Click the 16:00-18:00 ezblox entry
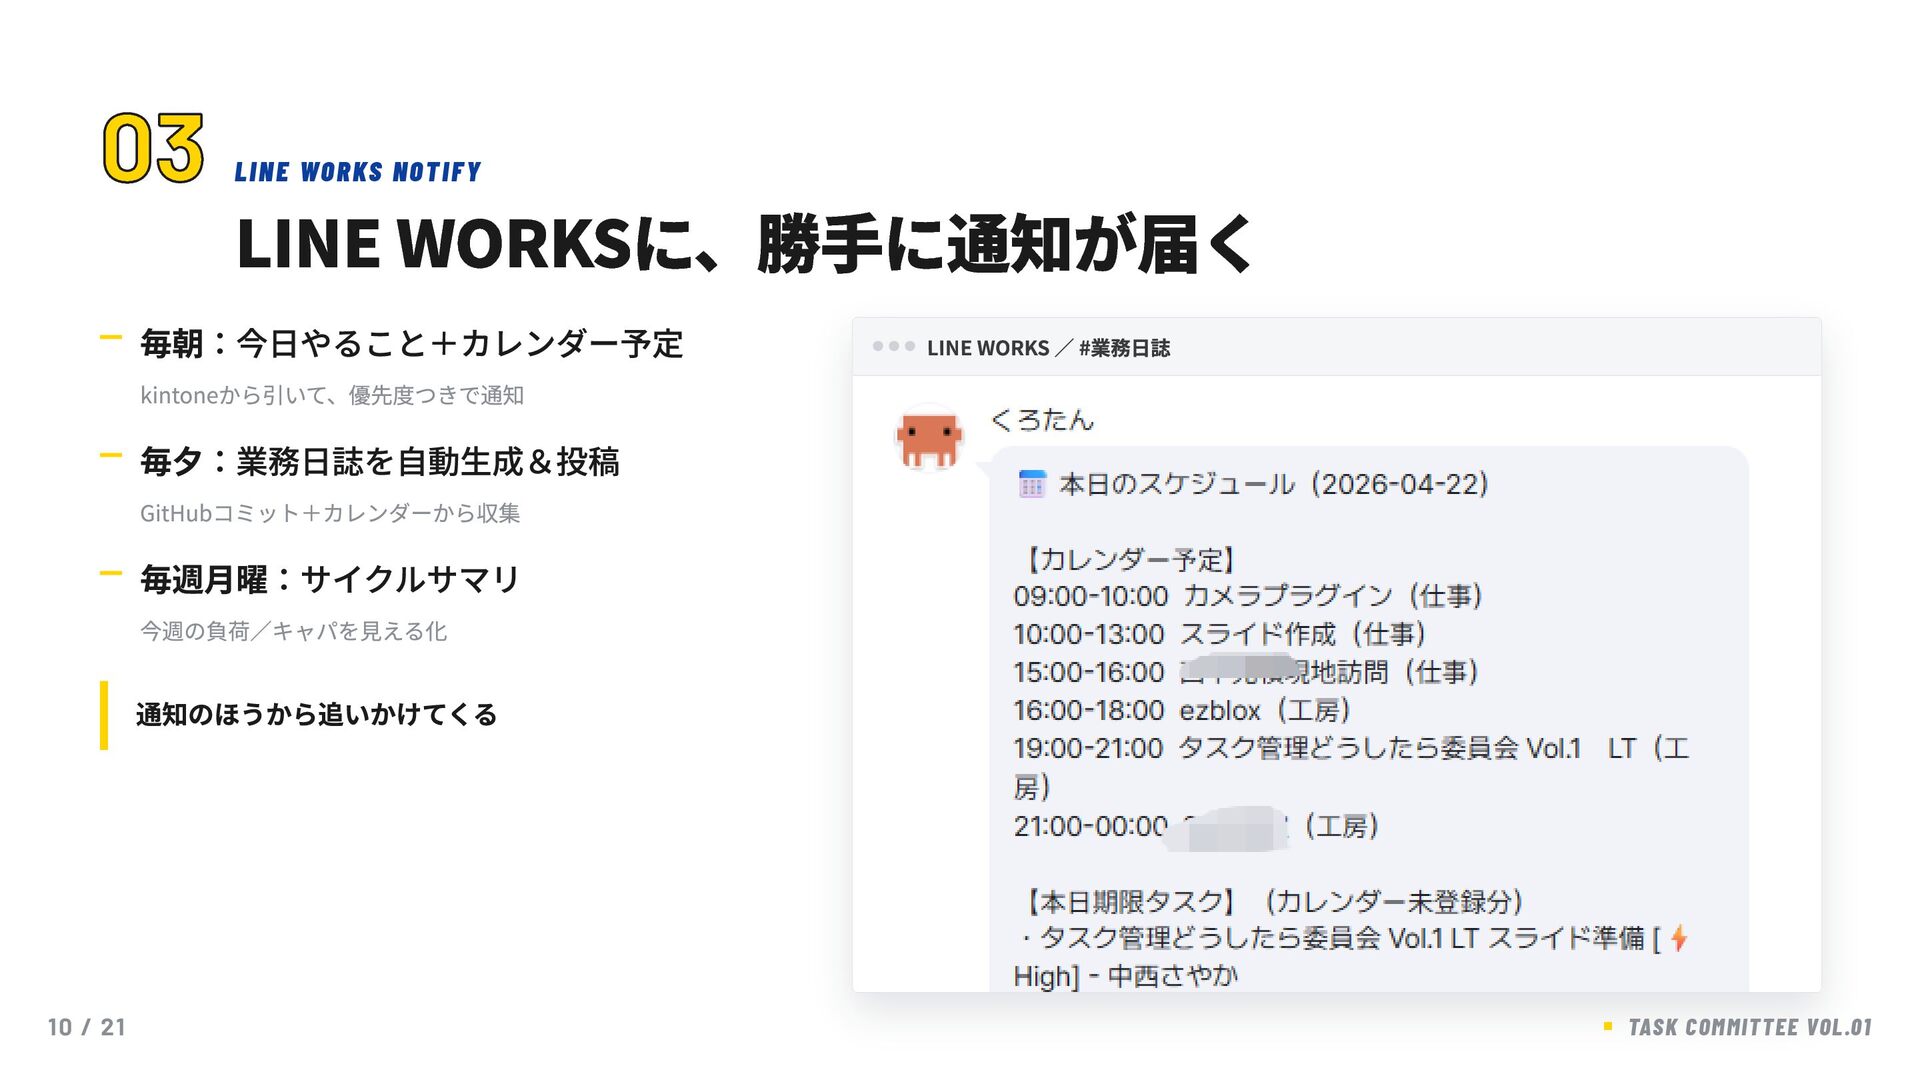1920x1080 pixels. (1182, 711)
